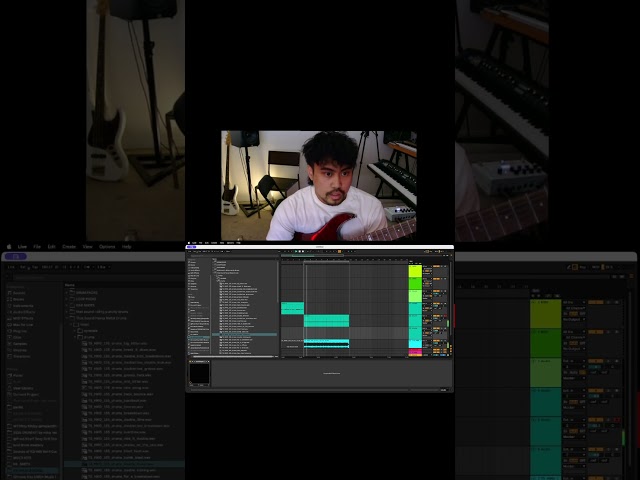Open the Help menu in the dimmed background menu bar

(127, 247)
